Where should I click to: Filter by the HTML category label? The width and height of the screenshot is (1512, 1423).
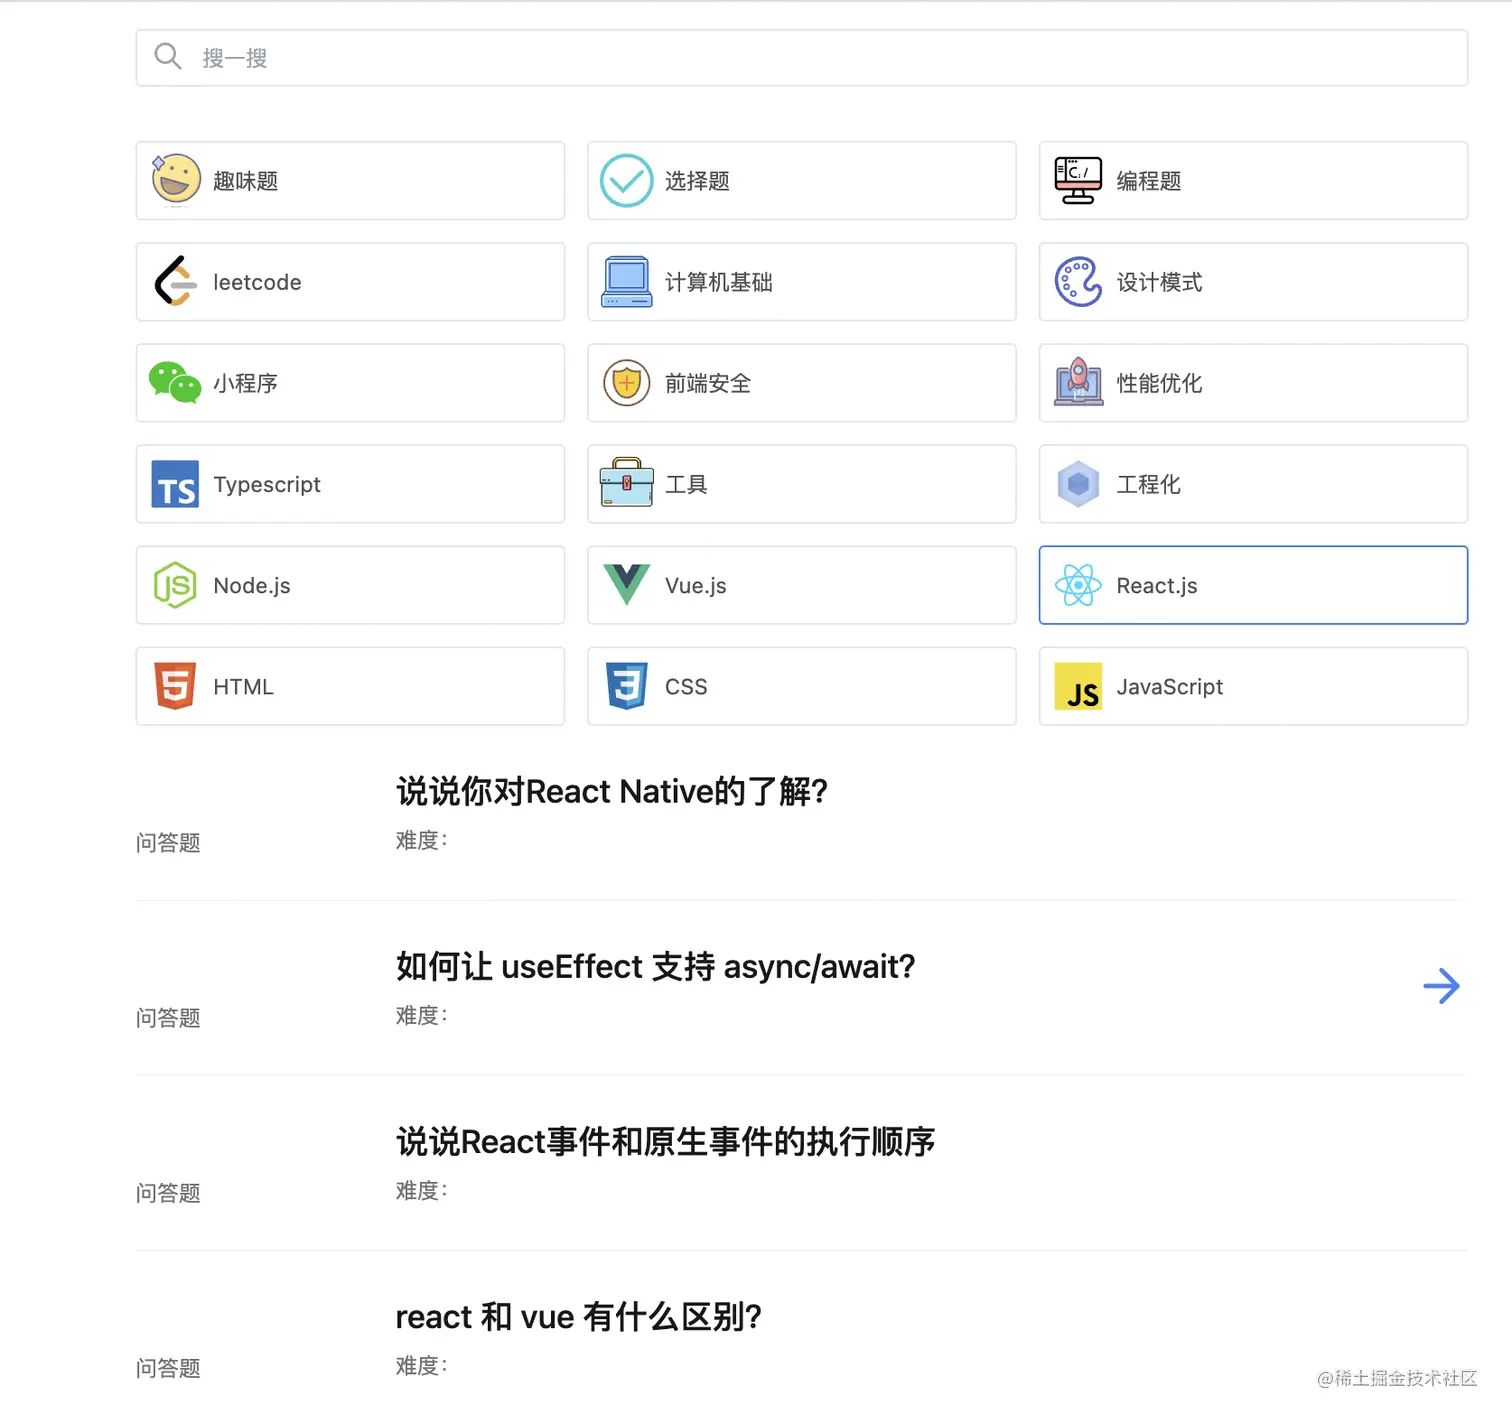click(x=243, y=687)
